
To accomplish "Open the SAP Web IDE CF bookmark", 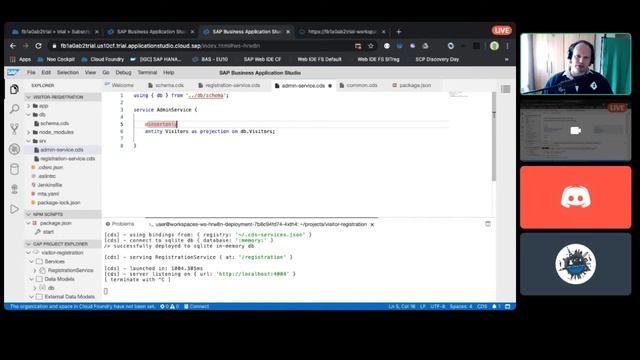I will click(262, 59).
